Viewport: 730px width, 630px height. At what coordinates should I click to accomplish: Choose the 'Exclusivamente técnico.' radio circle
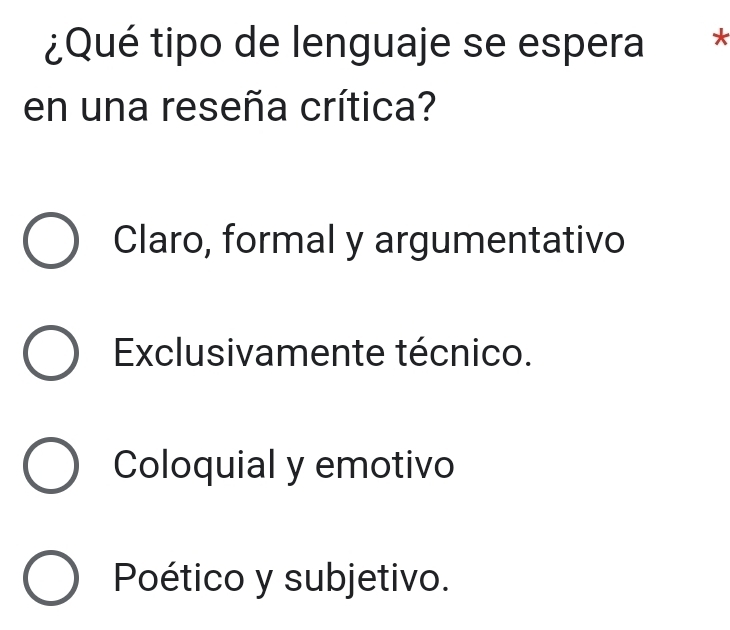pos(50,354)
